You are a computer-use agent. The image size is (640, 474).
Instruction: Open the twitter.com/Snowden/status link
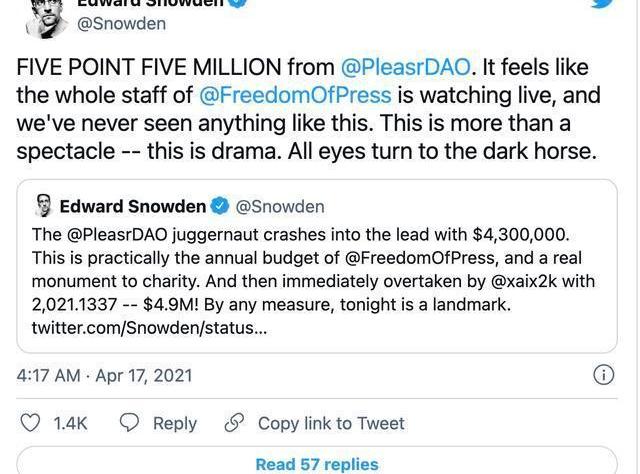point(149,328)
